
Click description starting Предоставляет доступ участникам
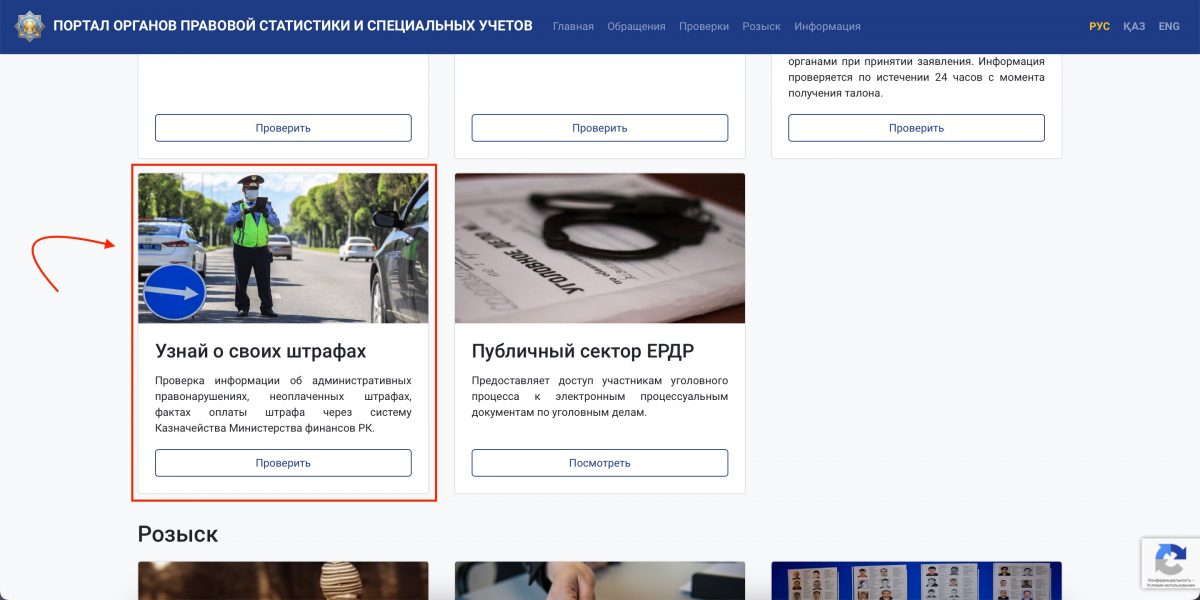[x=600, y=396]
